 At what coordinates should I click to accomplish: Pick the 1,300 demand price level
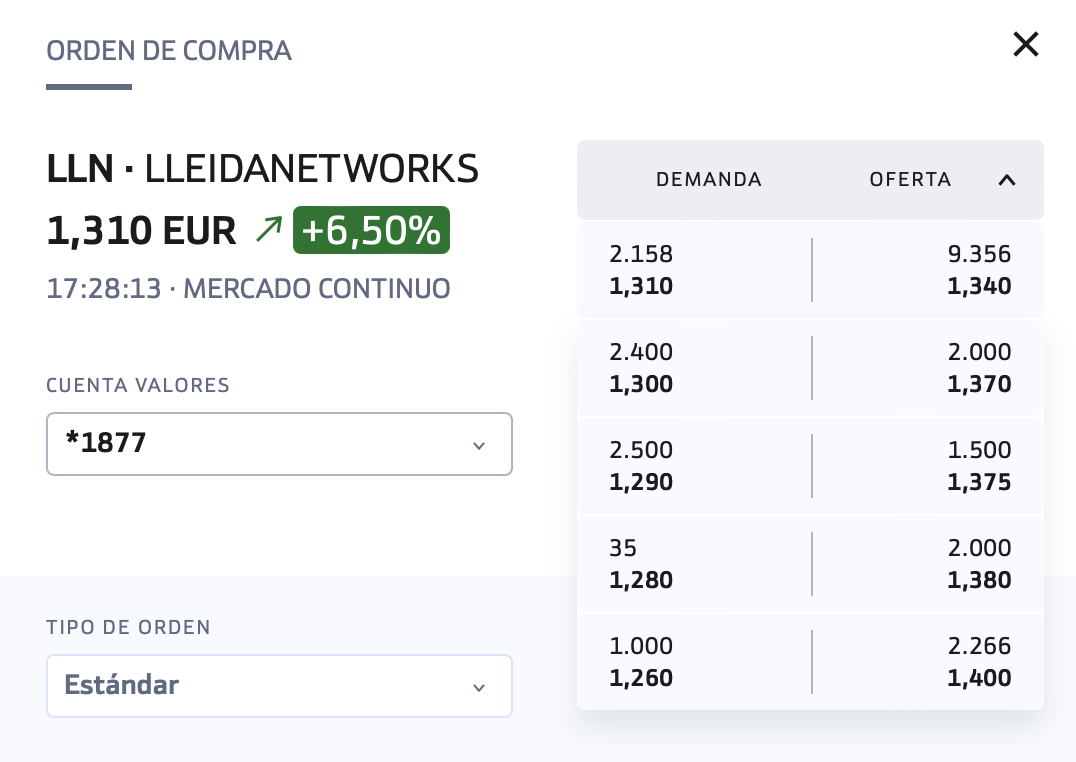tap(694, 368)
